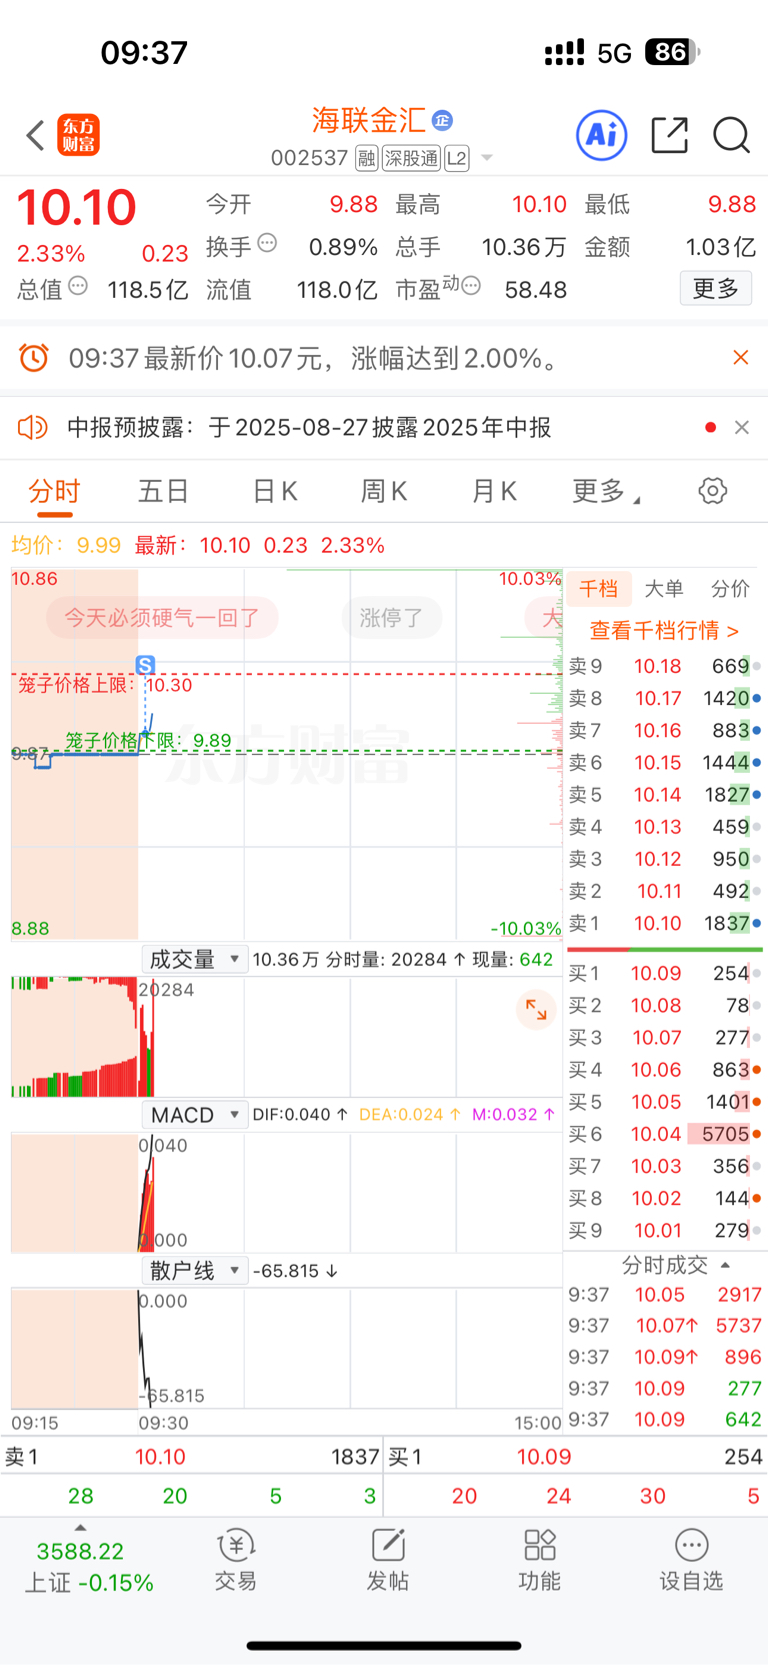This screenshot has height=1665, width=768.
Task: Select the 千档 order book tab
Action: (599, 589)
